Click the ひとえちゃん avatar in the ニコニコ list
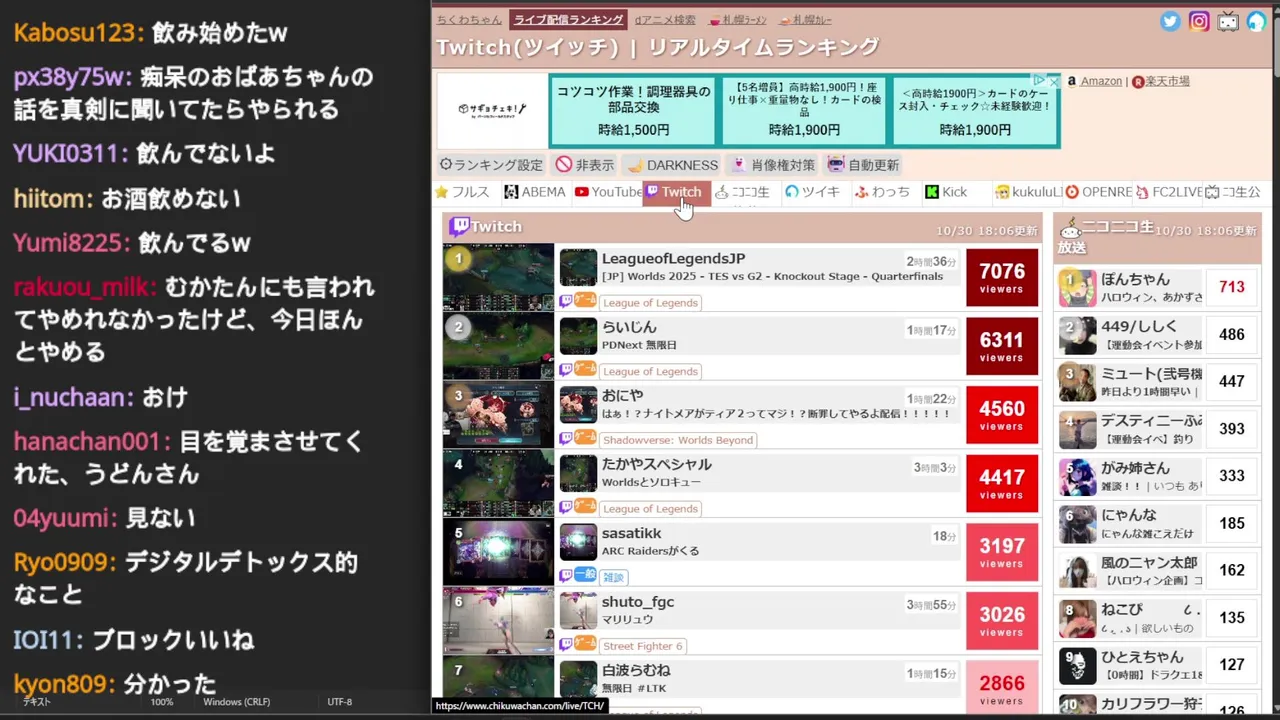This screenshot has width=1280, height=720. (x=1078, y=666)
